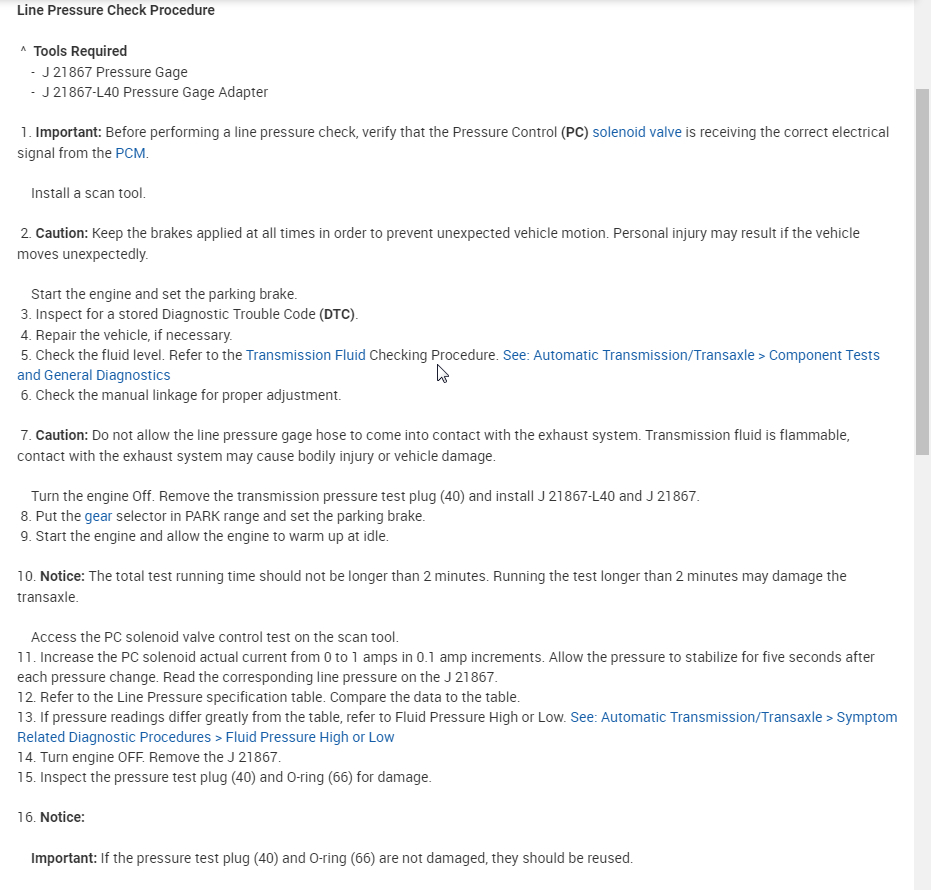Open the solenoid valve link
The image size is (931, 890).
coord(637,132)
